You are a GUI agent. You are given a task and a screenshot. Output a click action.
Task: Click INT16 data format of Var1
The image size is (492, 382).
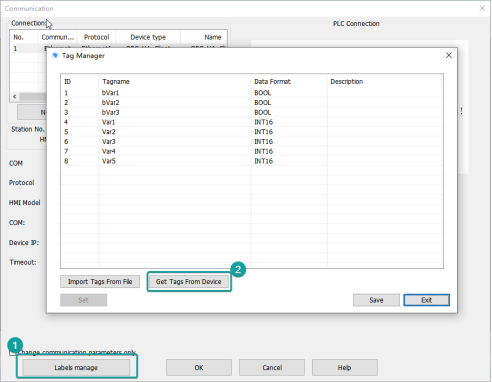[x=264, y=122]
